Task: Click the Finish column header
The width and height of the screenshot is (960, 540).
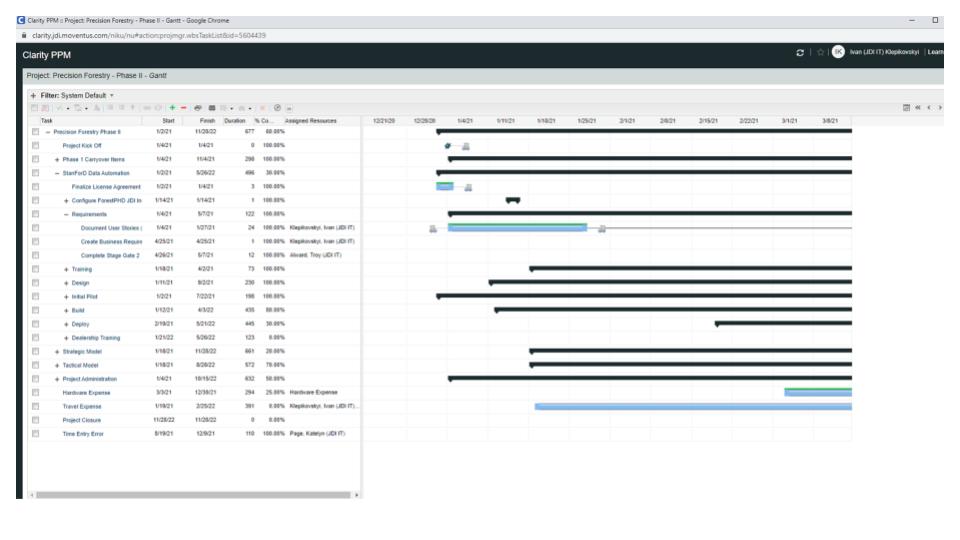Action: (207, 121)
